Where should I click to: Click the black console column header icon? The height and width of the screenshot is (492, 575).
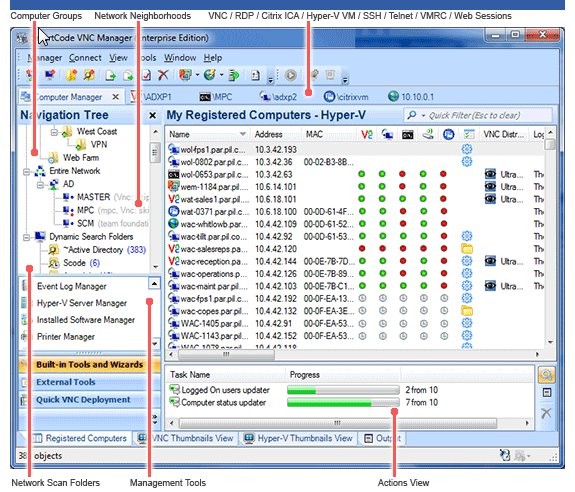407,135
